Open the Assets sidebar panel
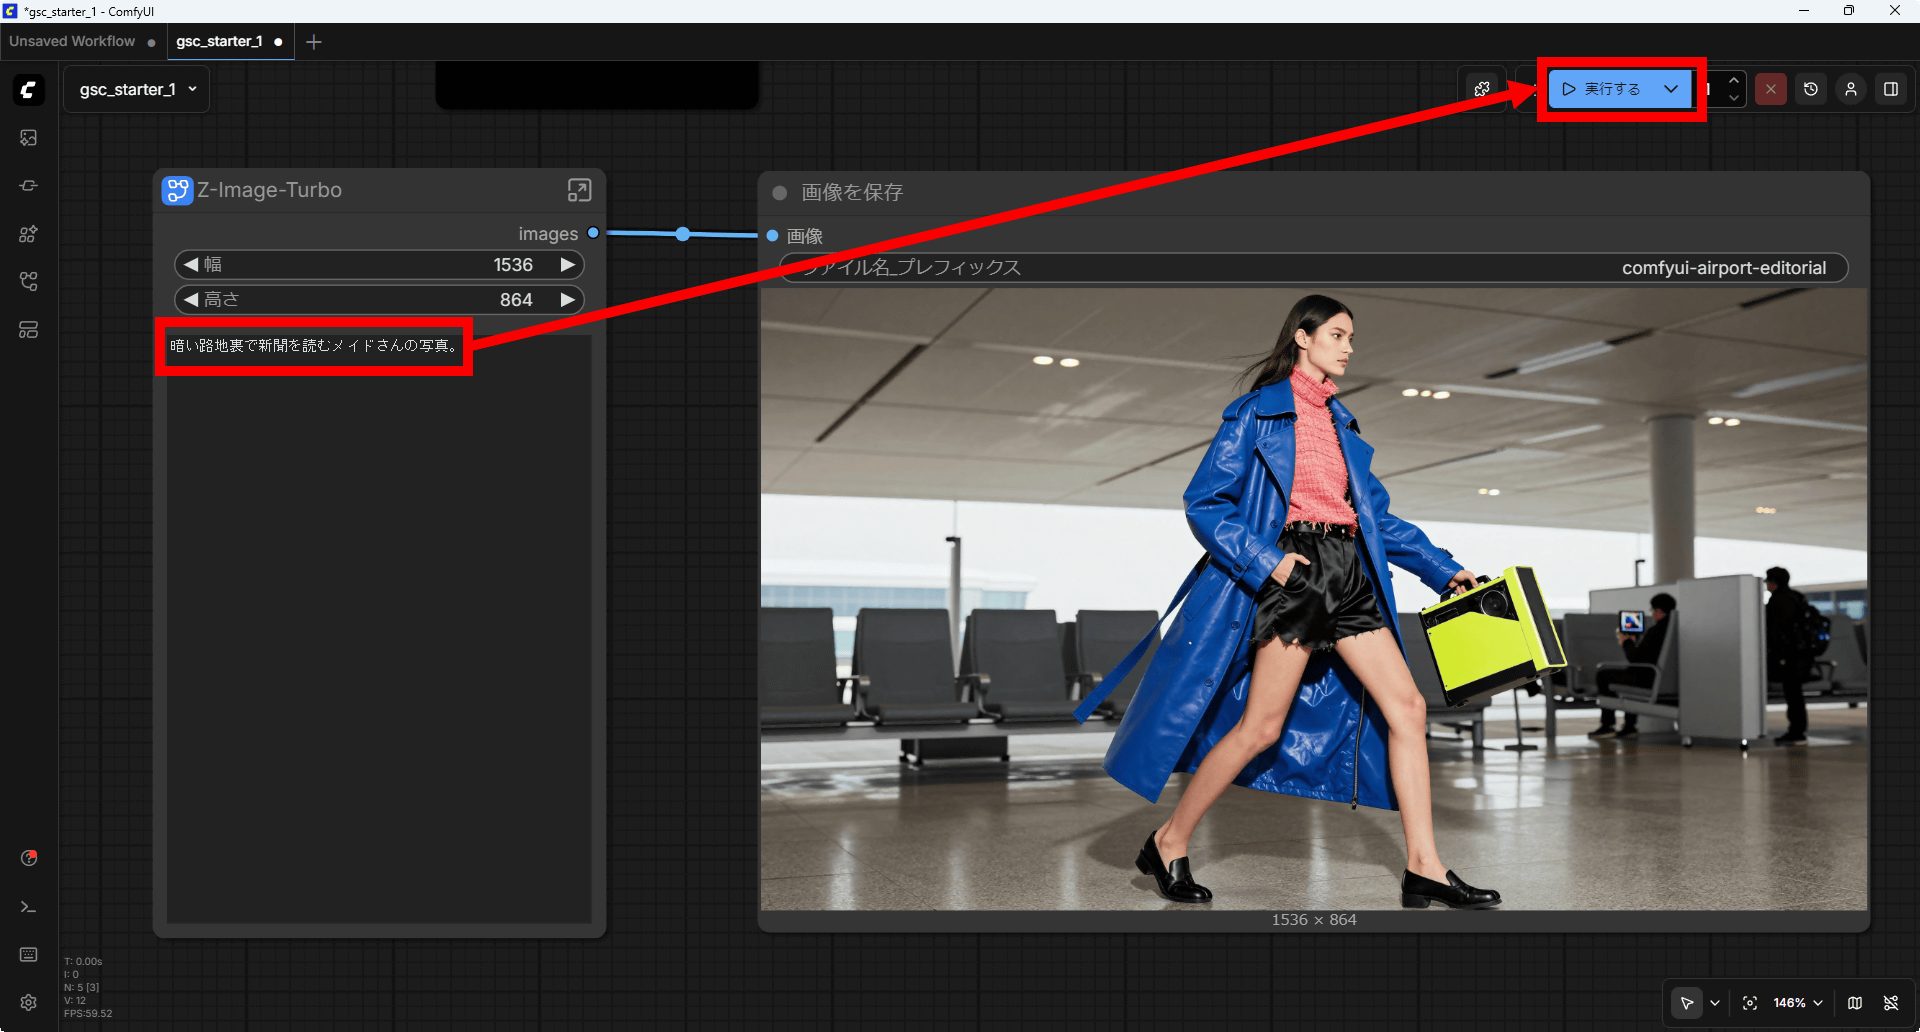 (28, 138)
